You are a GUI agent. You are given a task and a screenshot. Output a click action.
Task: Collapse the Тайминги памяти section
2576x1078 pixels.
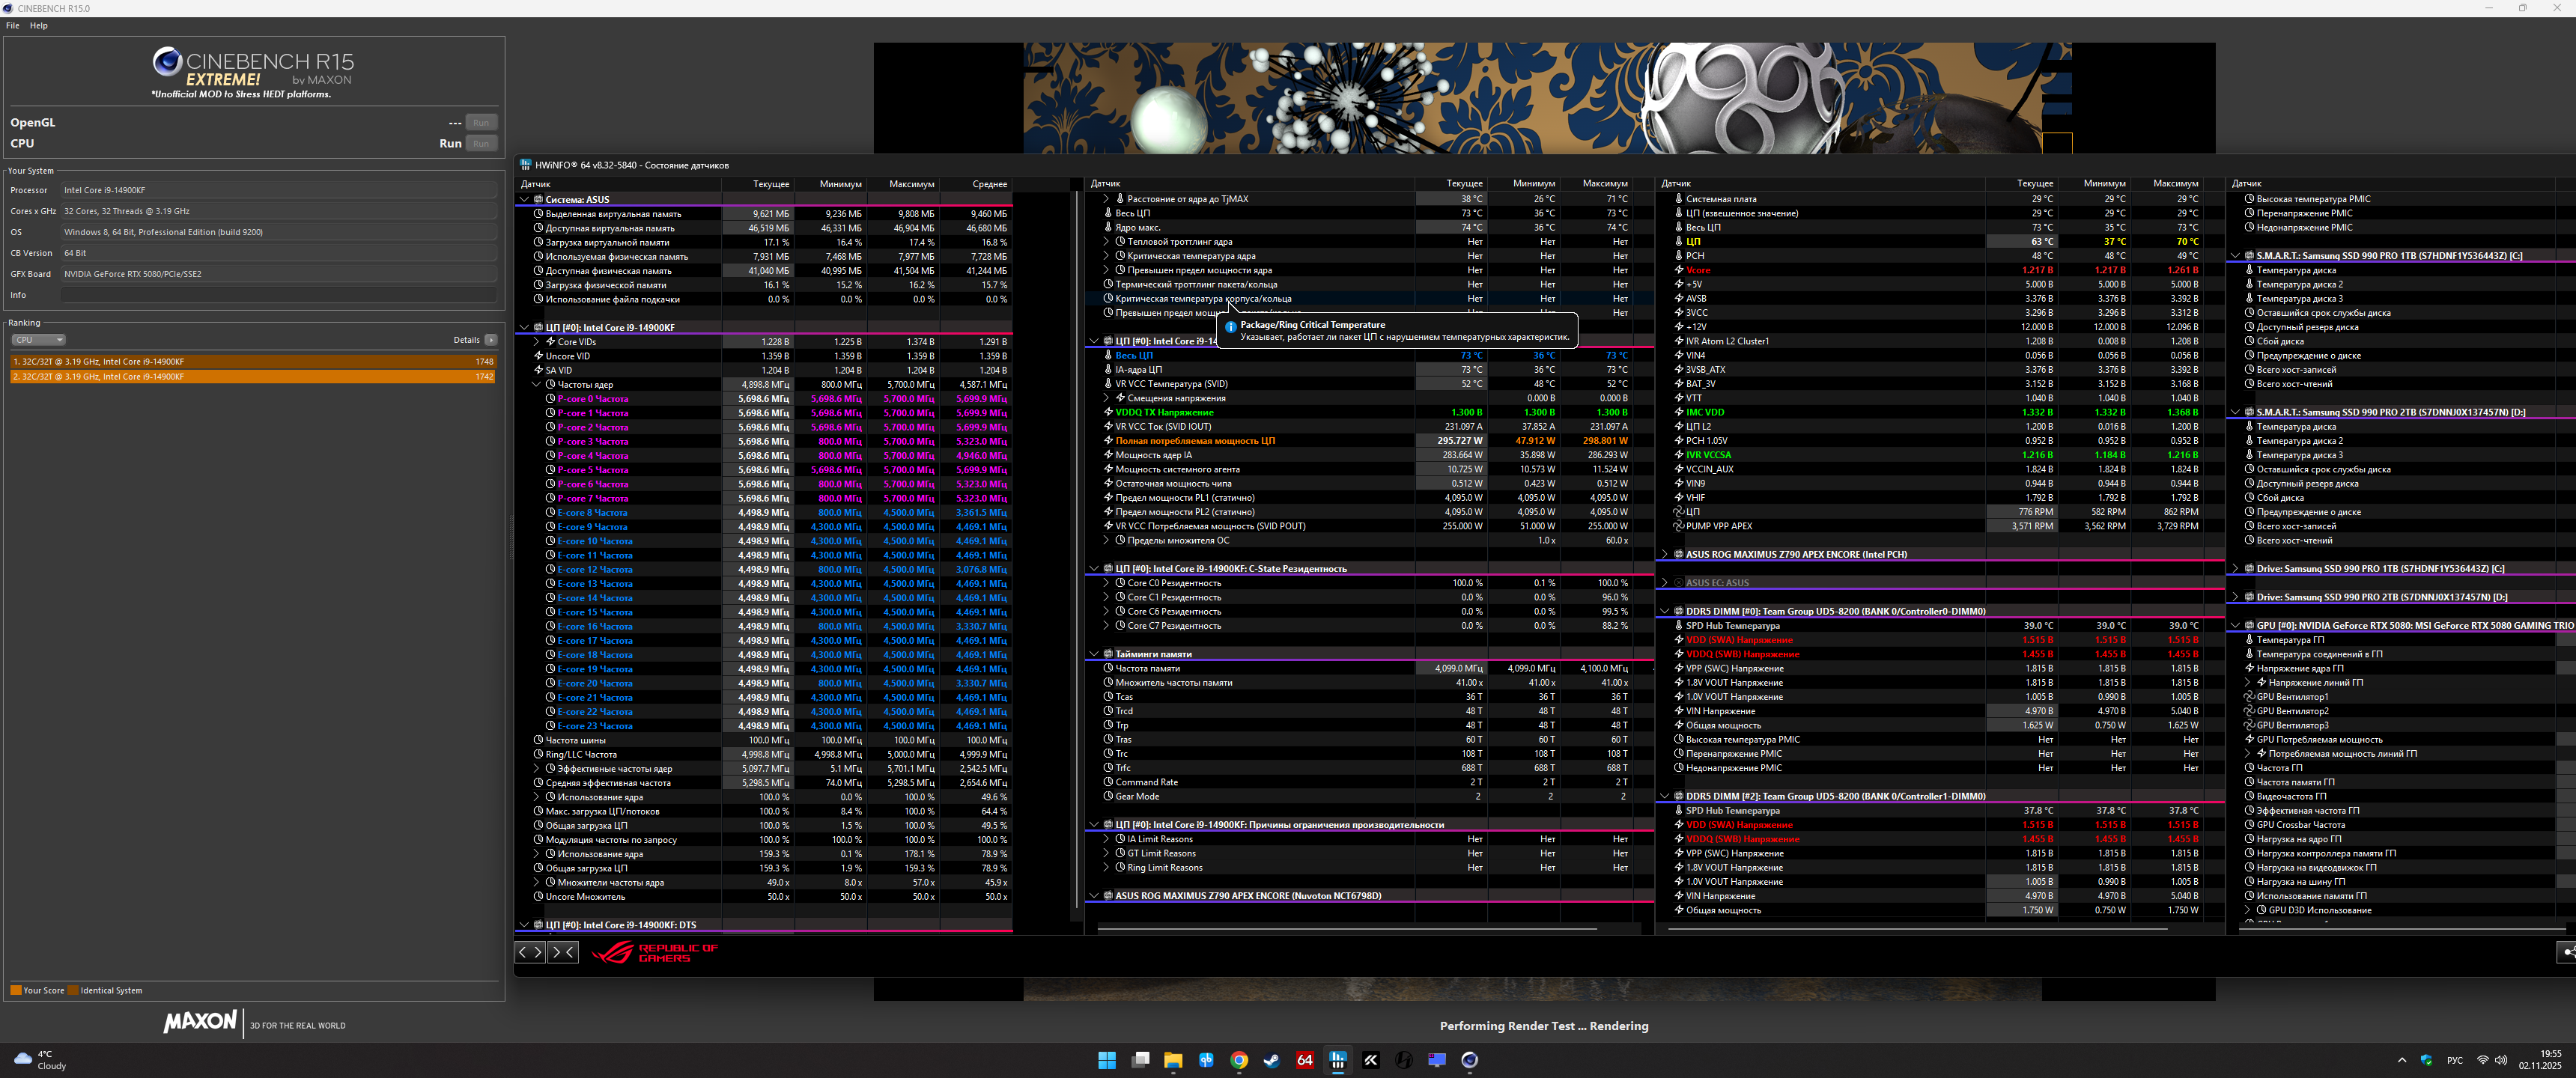[x=1093, y=654]
